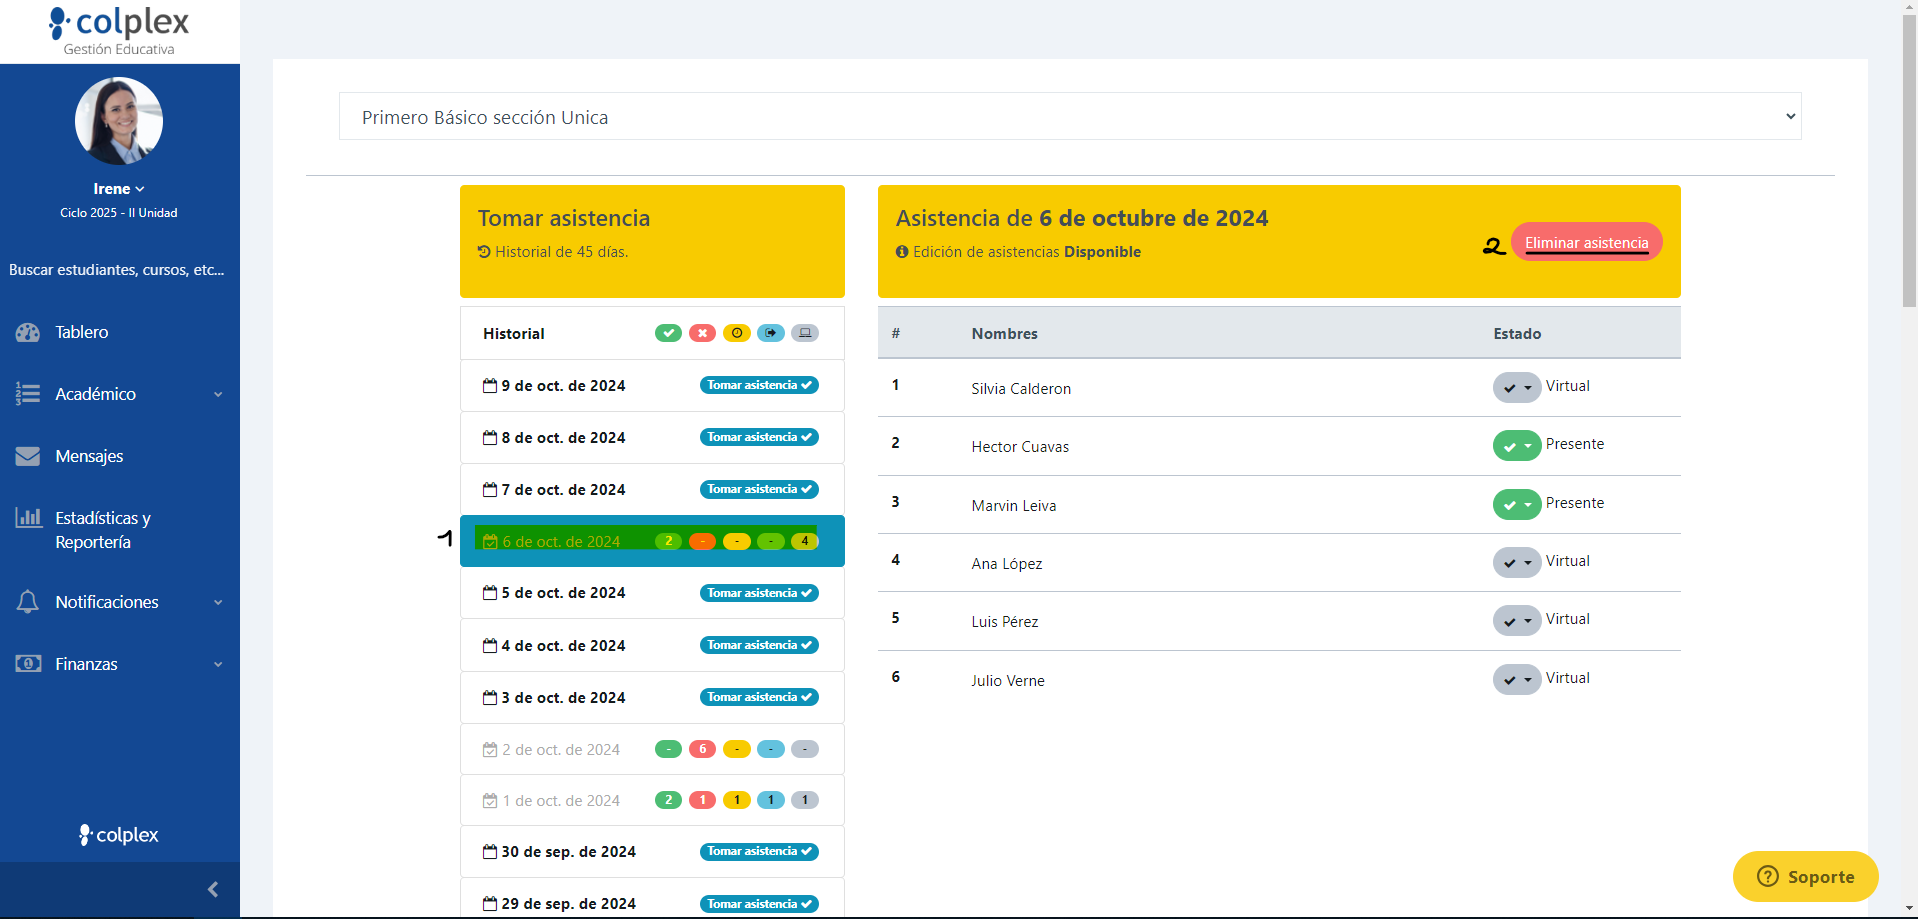Click calendar icon for 5 de oct.
The image size is (1918, 919).
tap(490, 592)
